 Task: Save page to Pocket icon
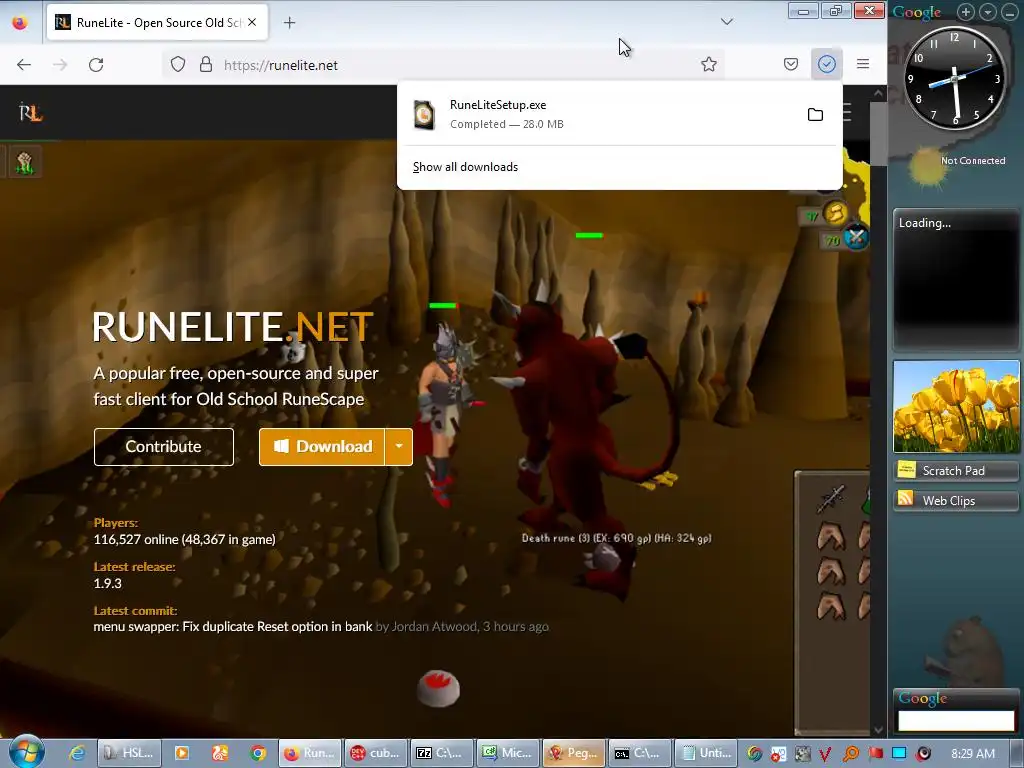coord(791,64)
